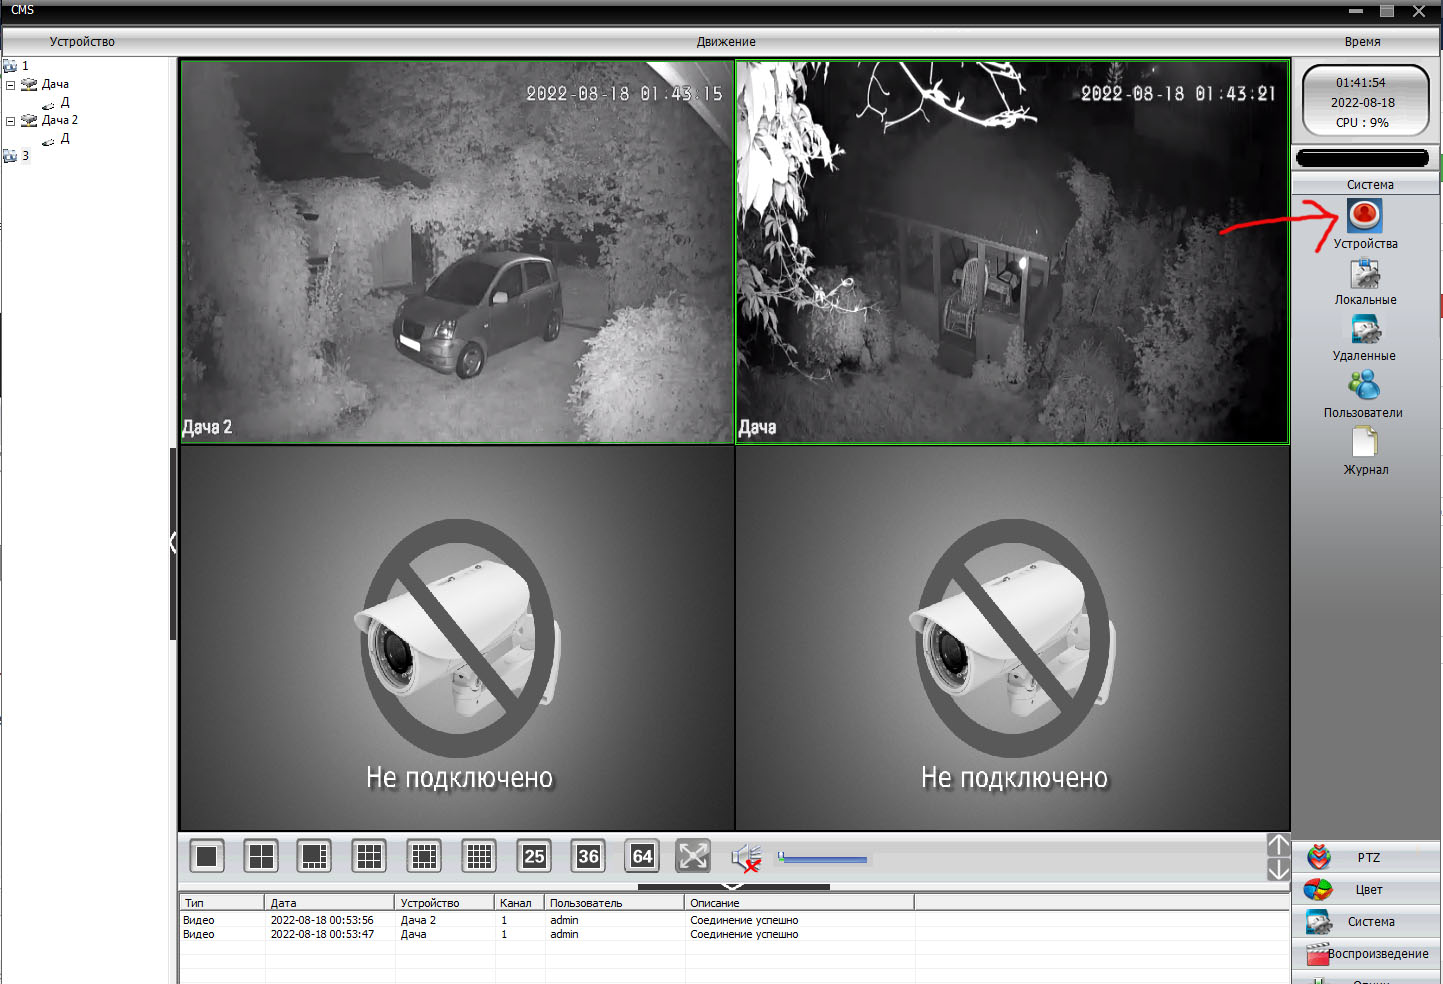Collapse the Дача device tree node

[x=11, y=85]
